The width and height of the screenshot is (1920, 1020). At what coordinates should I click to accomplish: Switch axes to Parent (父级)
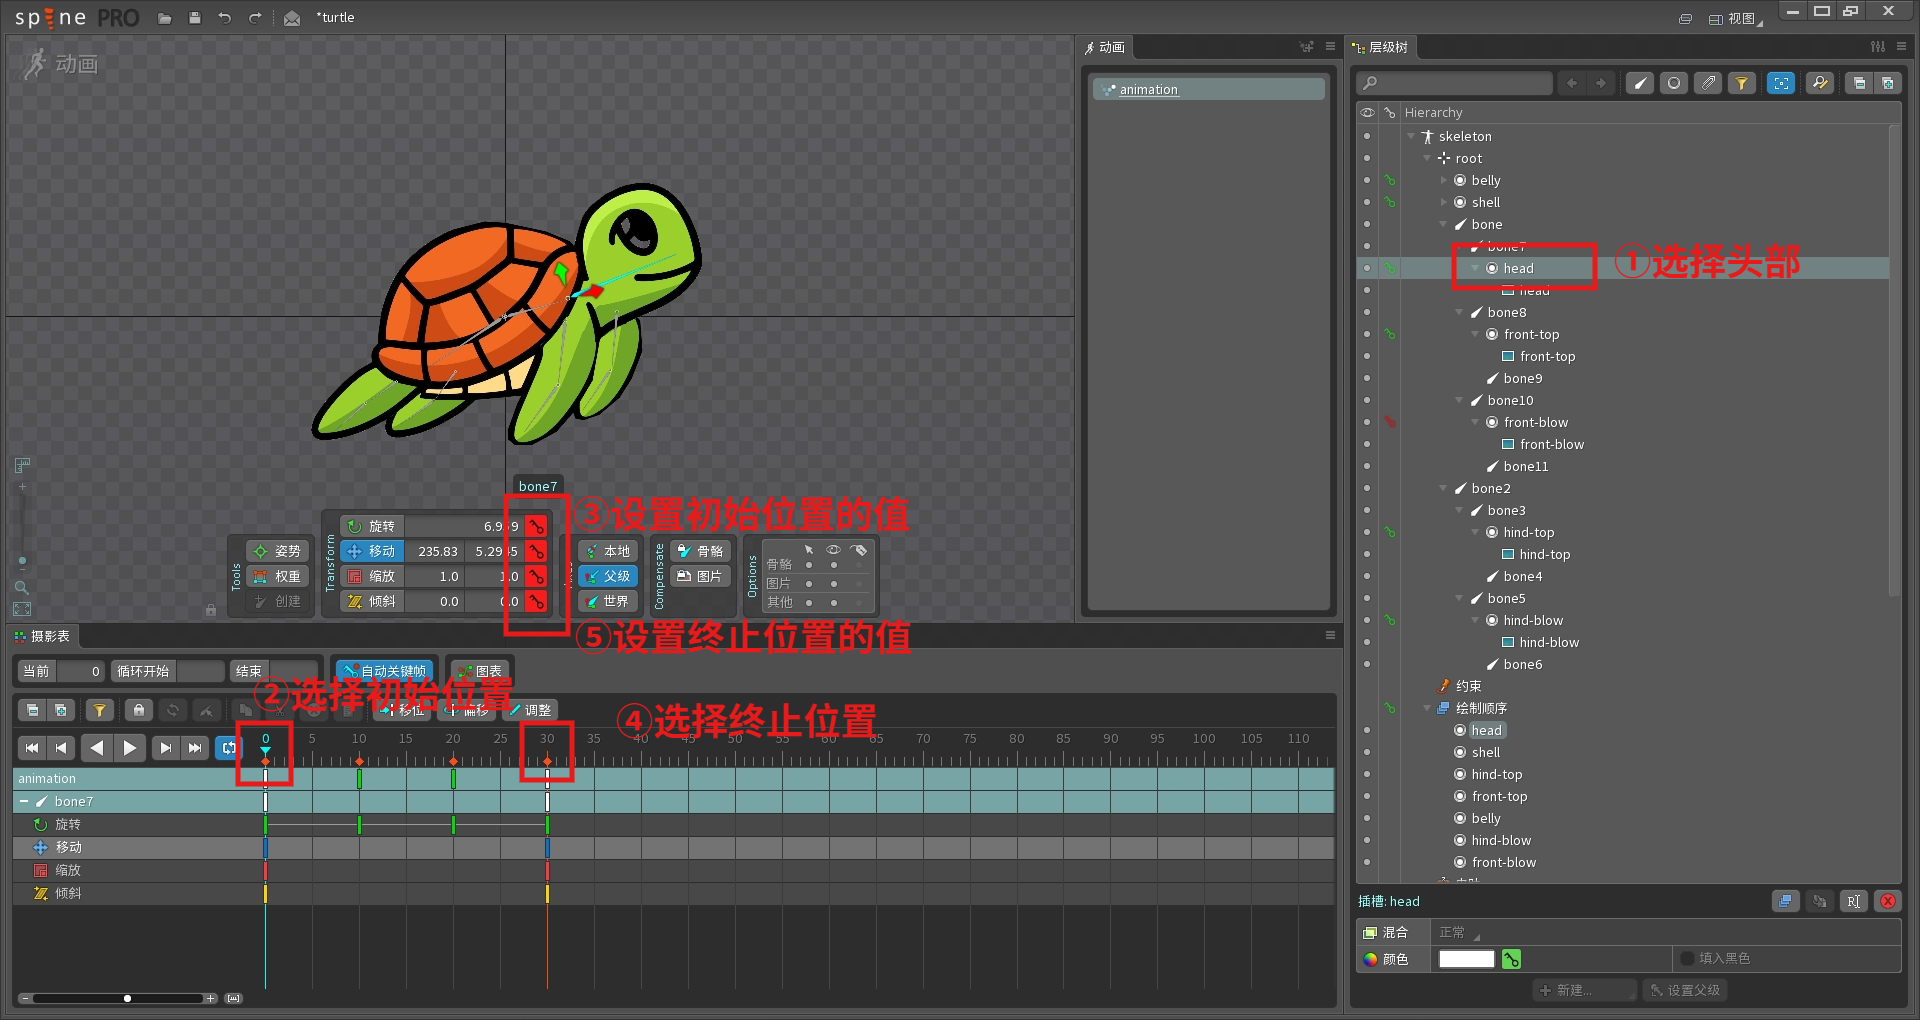(x=608, y=576)
